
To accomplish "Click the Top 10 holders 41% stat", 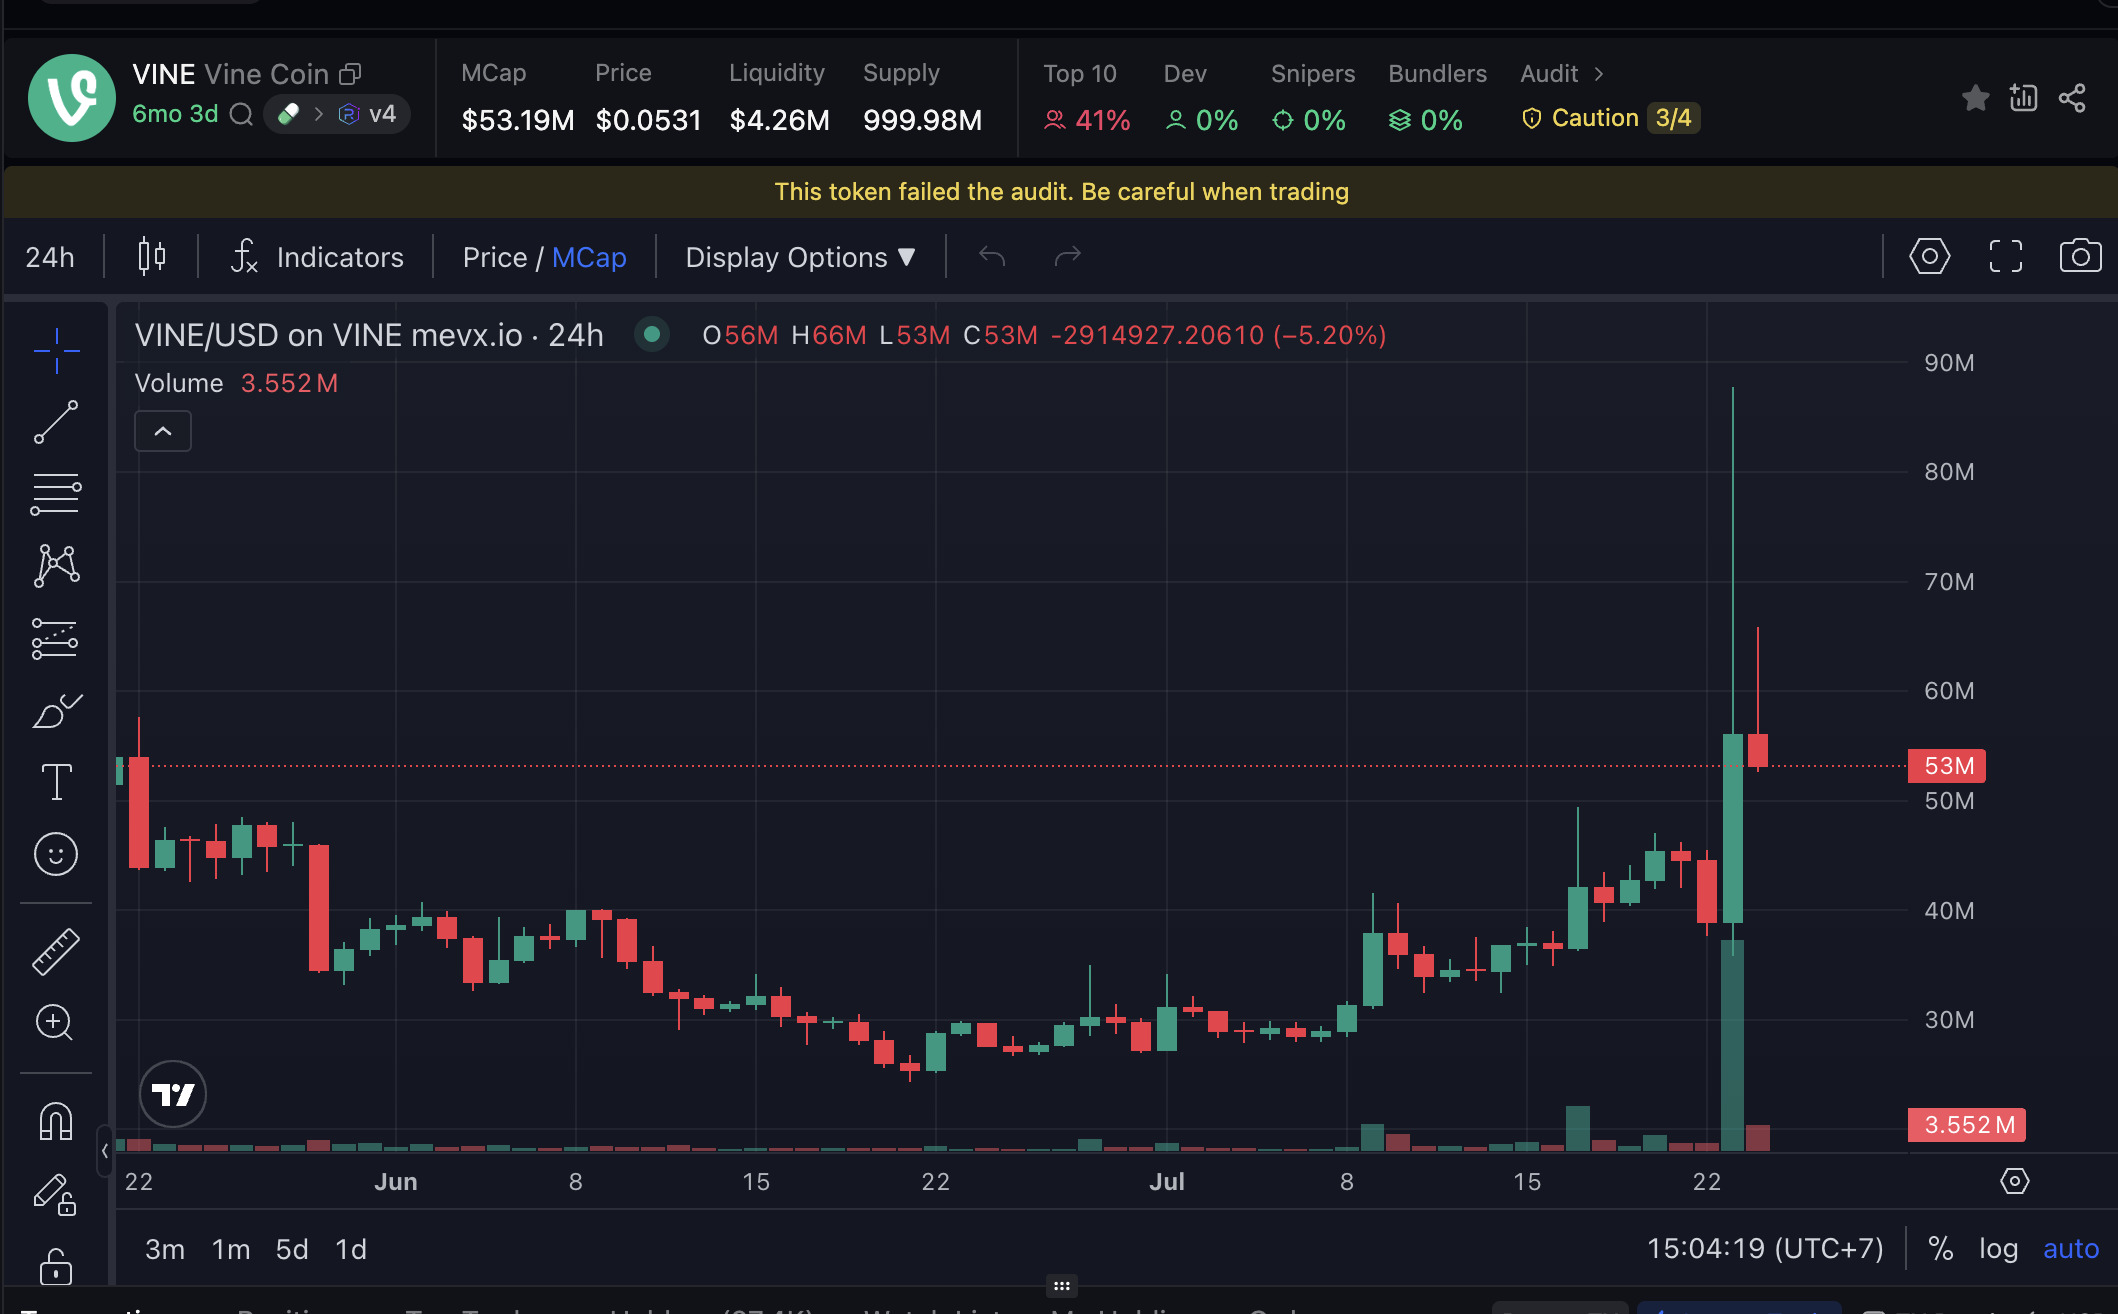I will click(x=1086, y=98).
